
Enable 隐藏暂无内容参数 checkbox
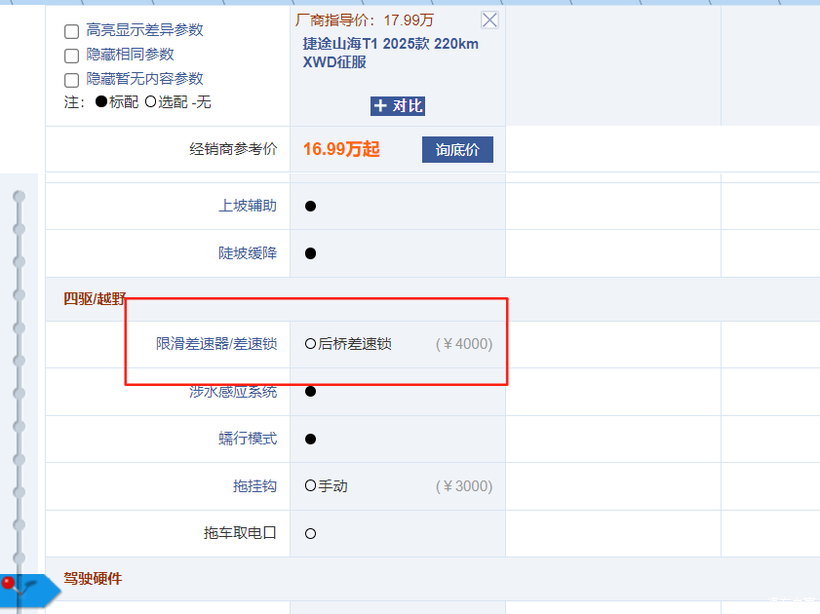coord(72,80)
